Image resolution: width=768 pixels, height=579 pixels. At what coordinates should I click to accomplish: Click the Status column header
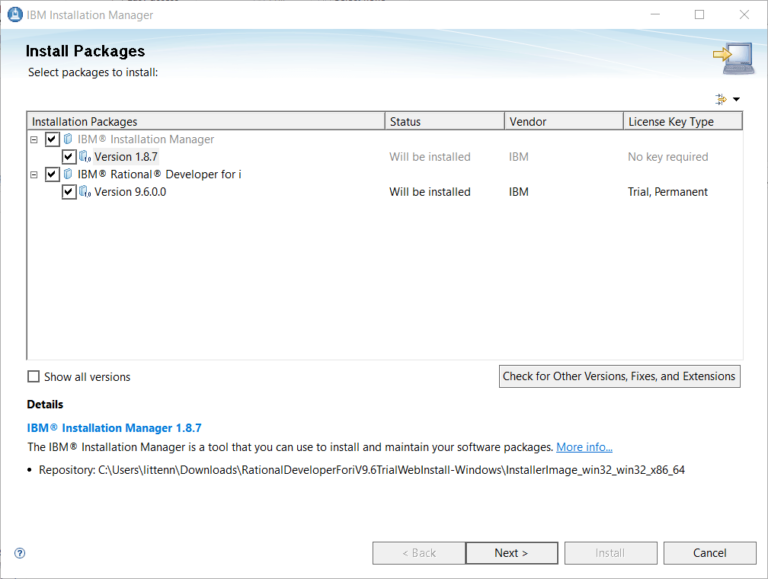click(x=445, y=121)
